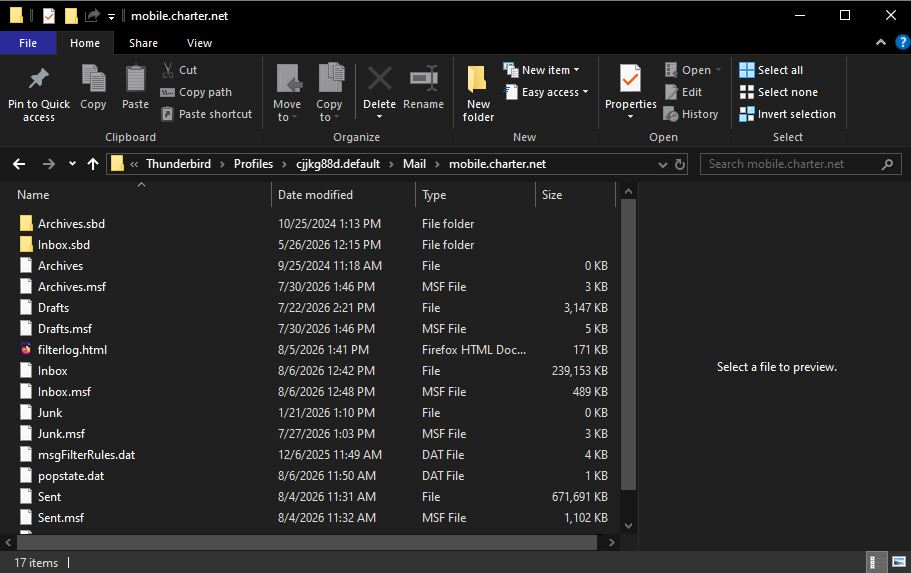The height and width of the screenshot is (573, 911).
Task: Navigate to cjjkg88d.default in breadcrumb
Action: click(338, 164)
